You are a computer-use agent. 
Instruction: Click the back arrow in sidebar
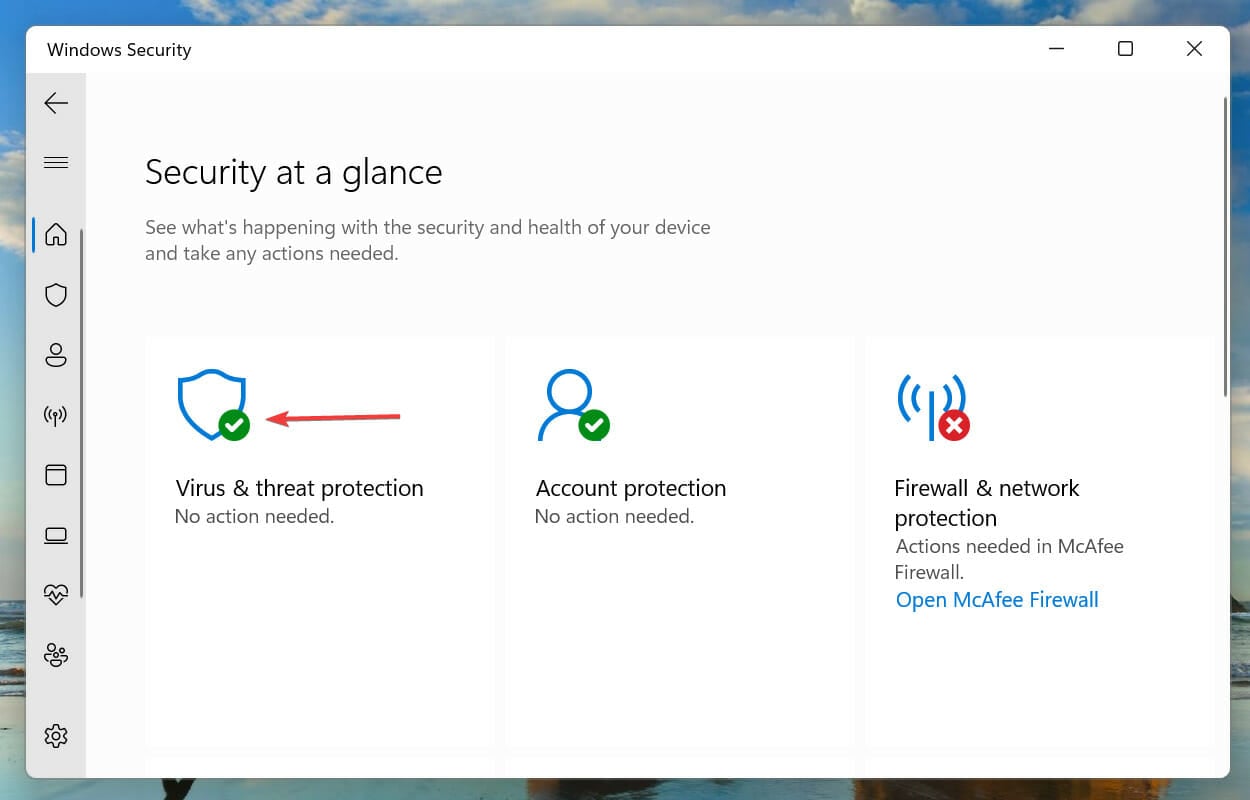(56, 102)
